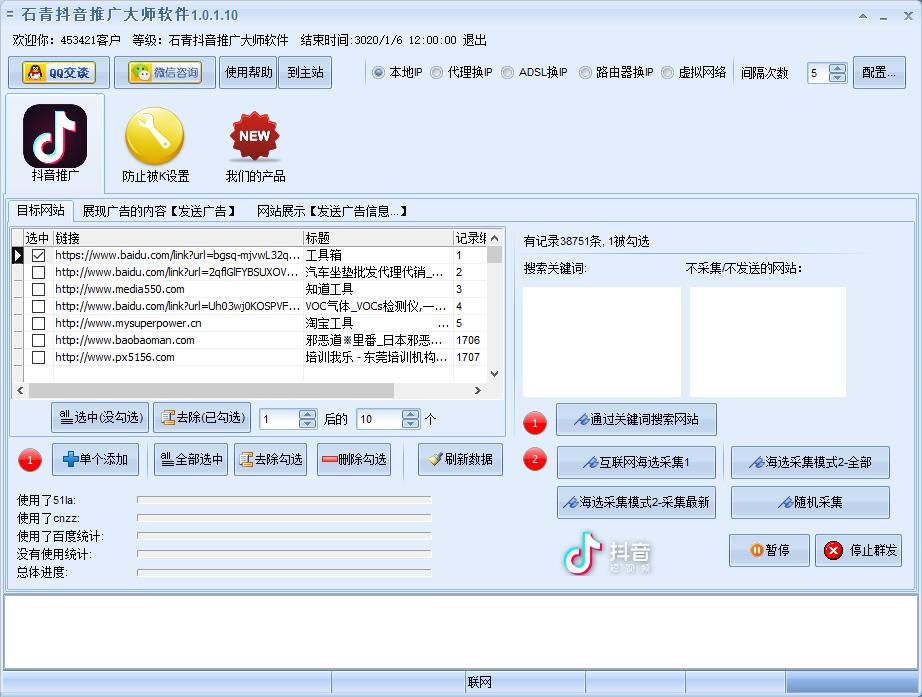Start 通过关键词搜索网站
922x697 pixels.
[x=636, y=419]
